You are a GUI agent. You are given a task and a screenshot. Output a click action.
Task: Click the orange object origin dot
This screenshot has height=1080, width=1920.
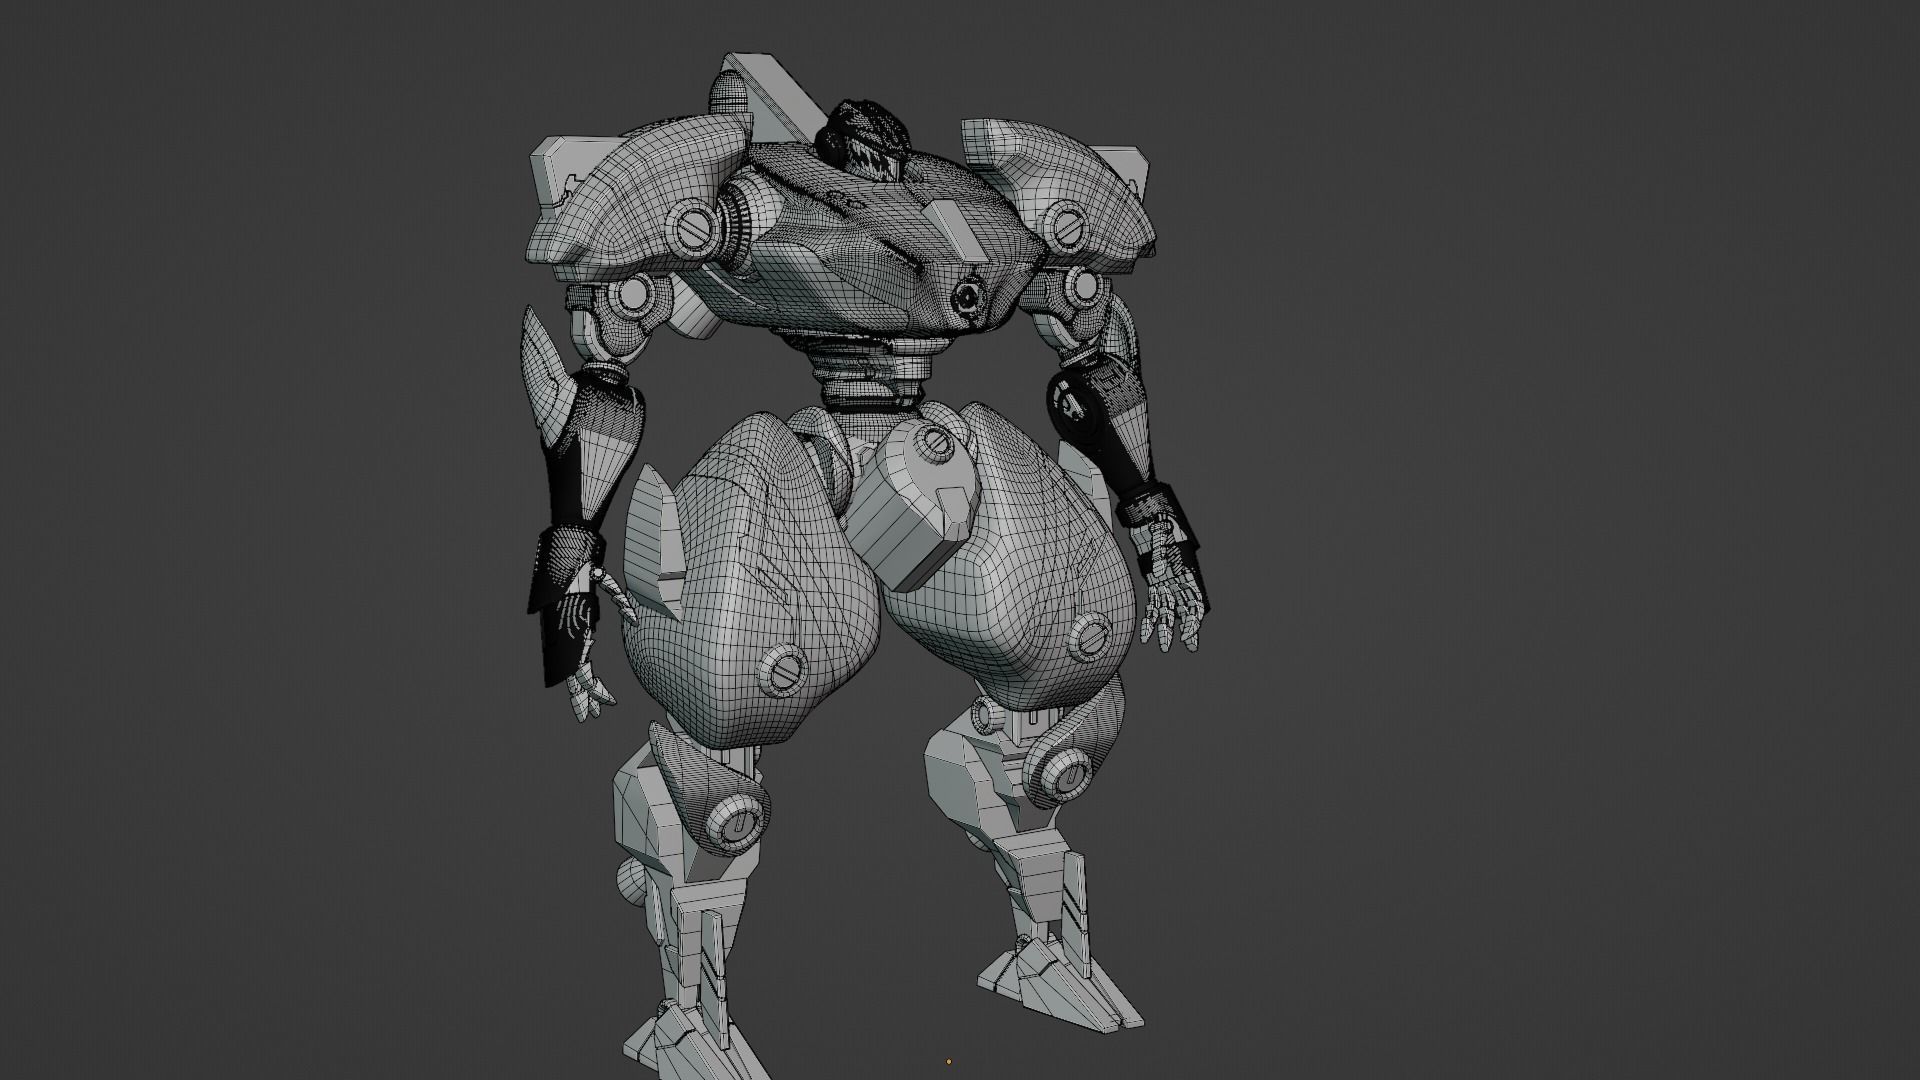click(948, 1062)
